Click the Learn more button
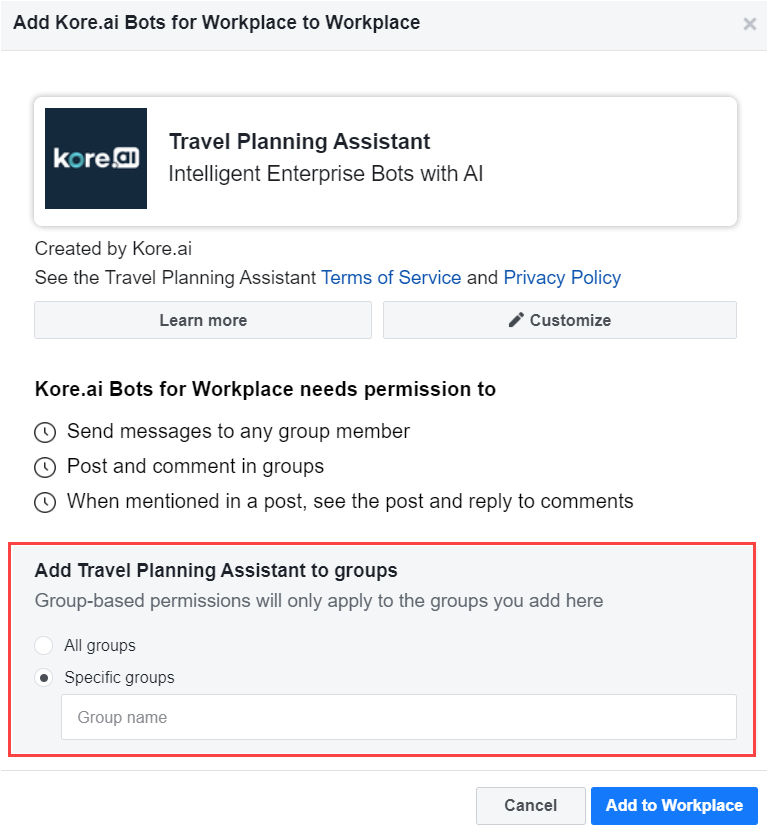Viewport: 768px width, 836px height. click(203, 320)
